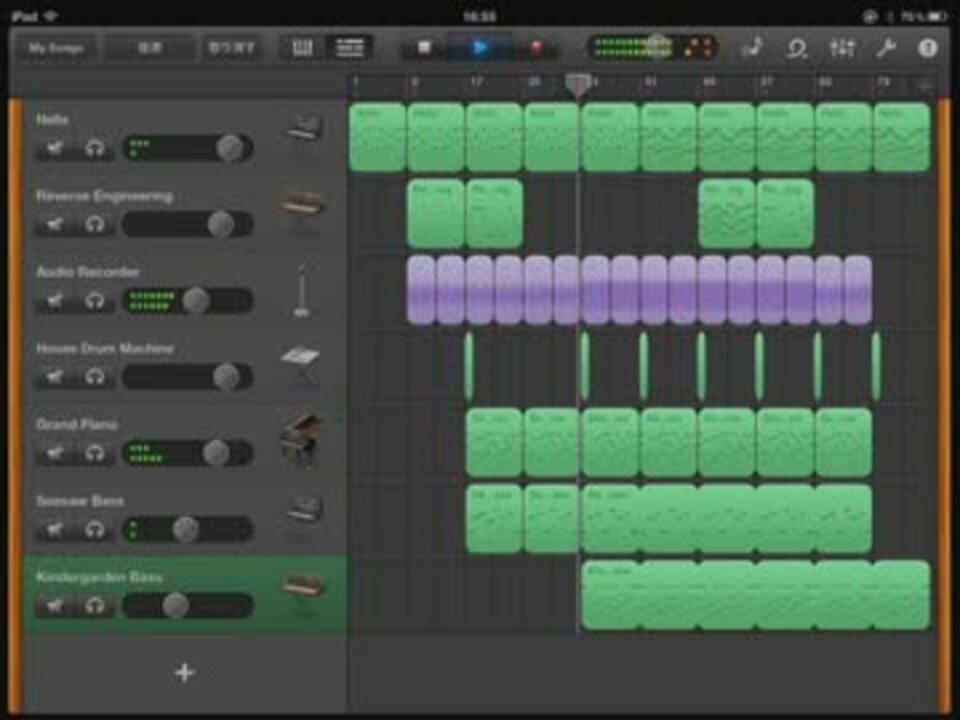Switch to tracks view
The image size is (960, 720).
(x=350, y=48)
